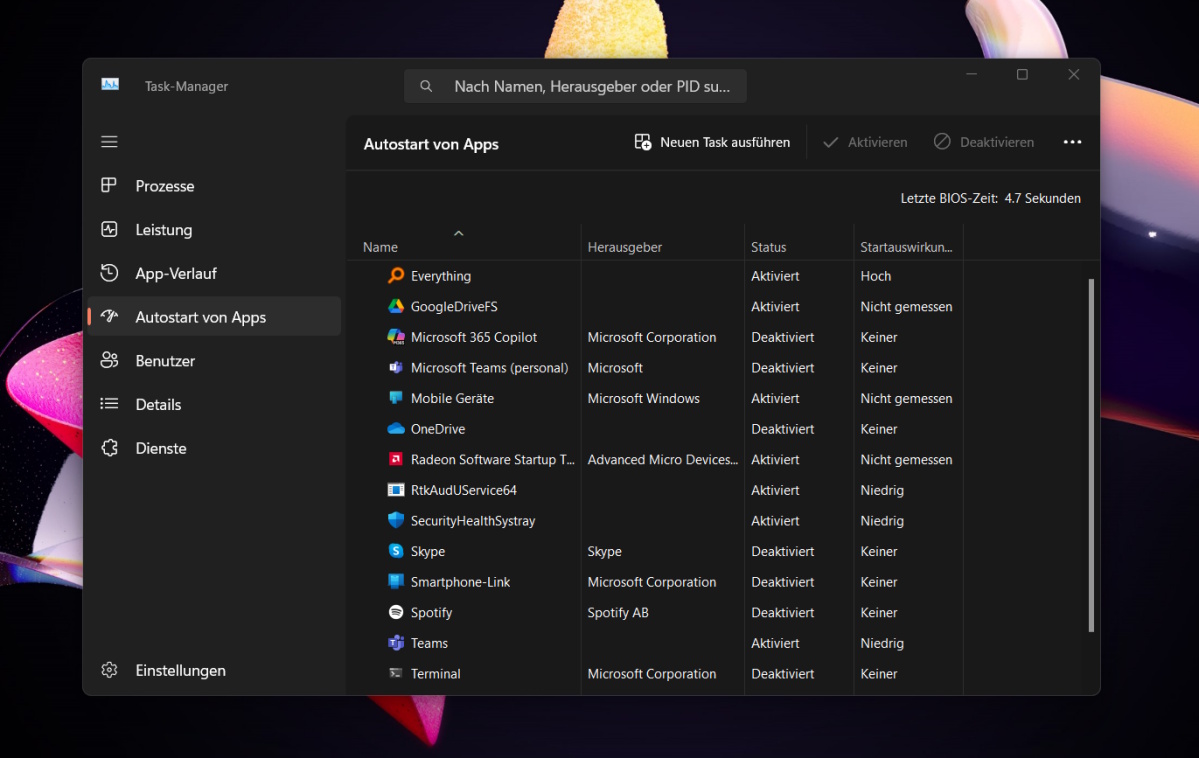The image size is (1199, 758).
Task: Click the Microsoft 365 Copilot icon
Action: tap(396, 337)
